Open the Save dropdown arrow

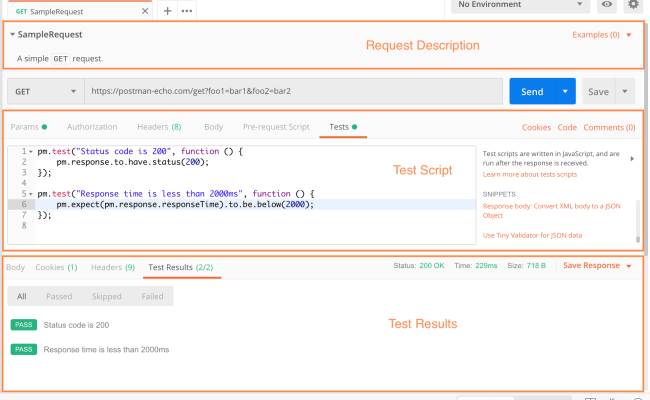[x=625, y=92]
